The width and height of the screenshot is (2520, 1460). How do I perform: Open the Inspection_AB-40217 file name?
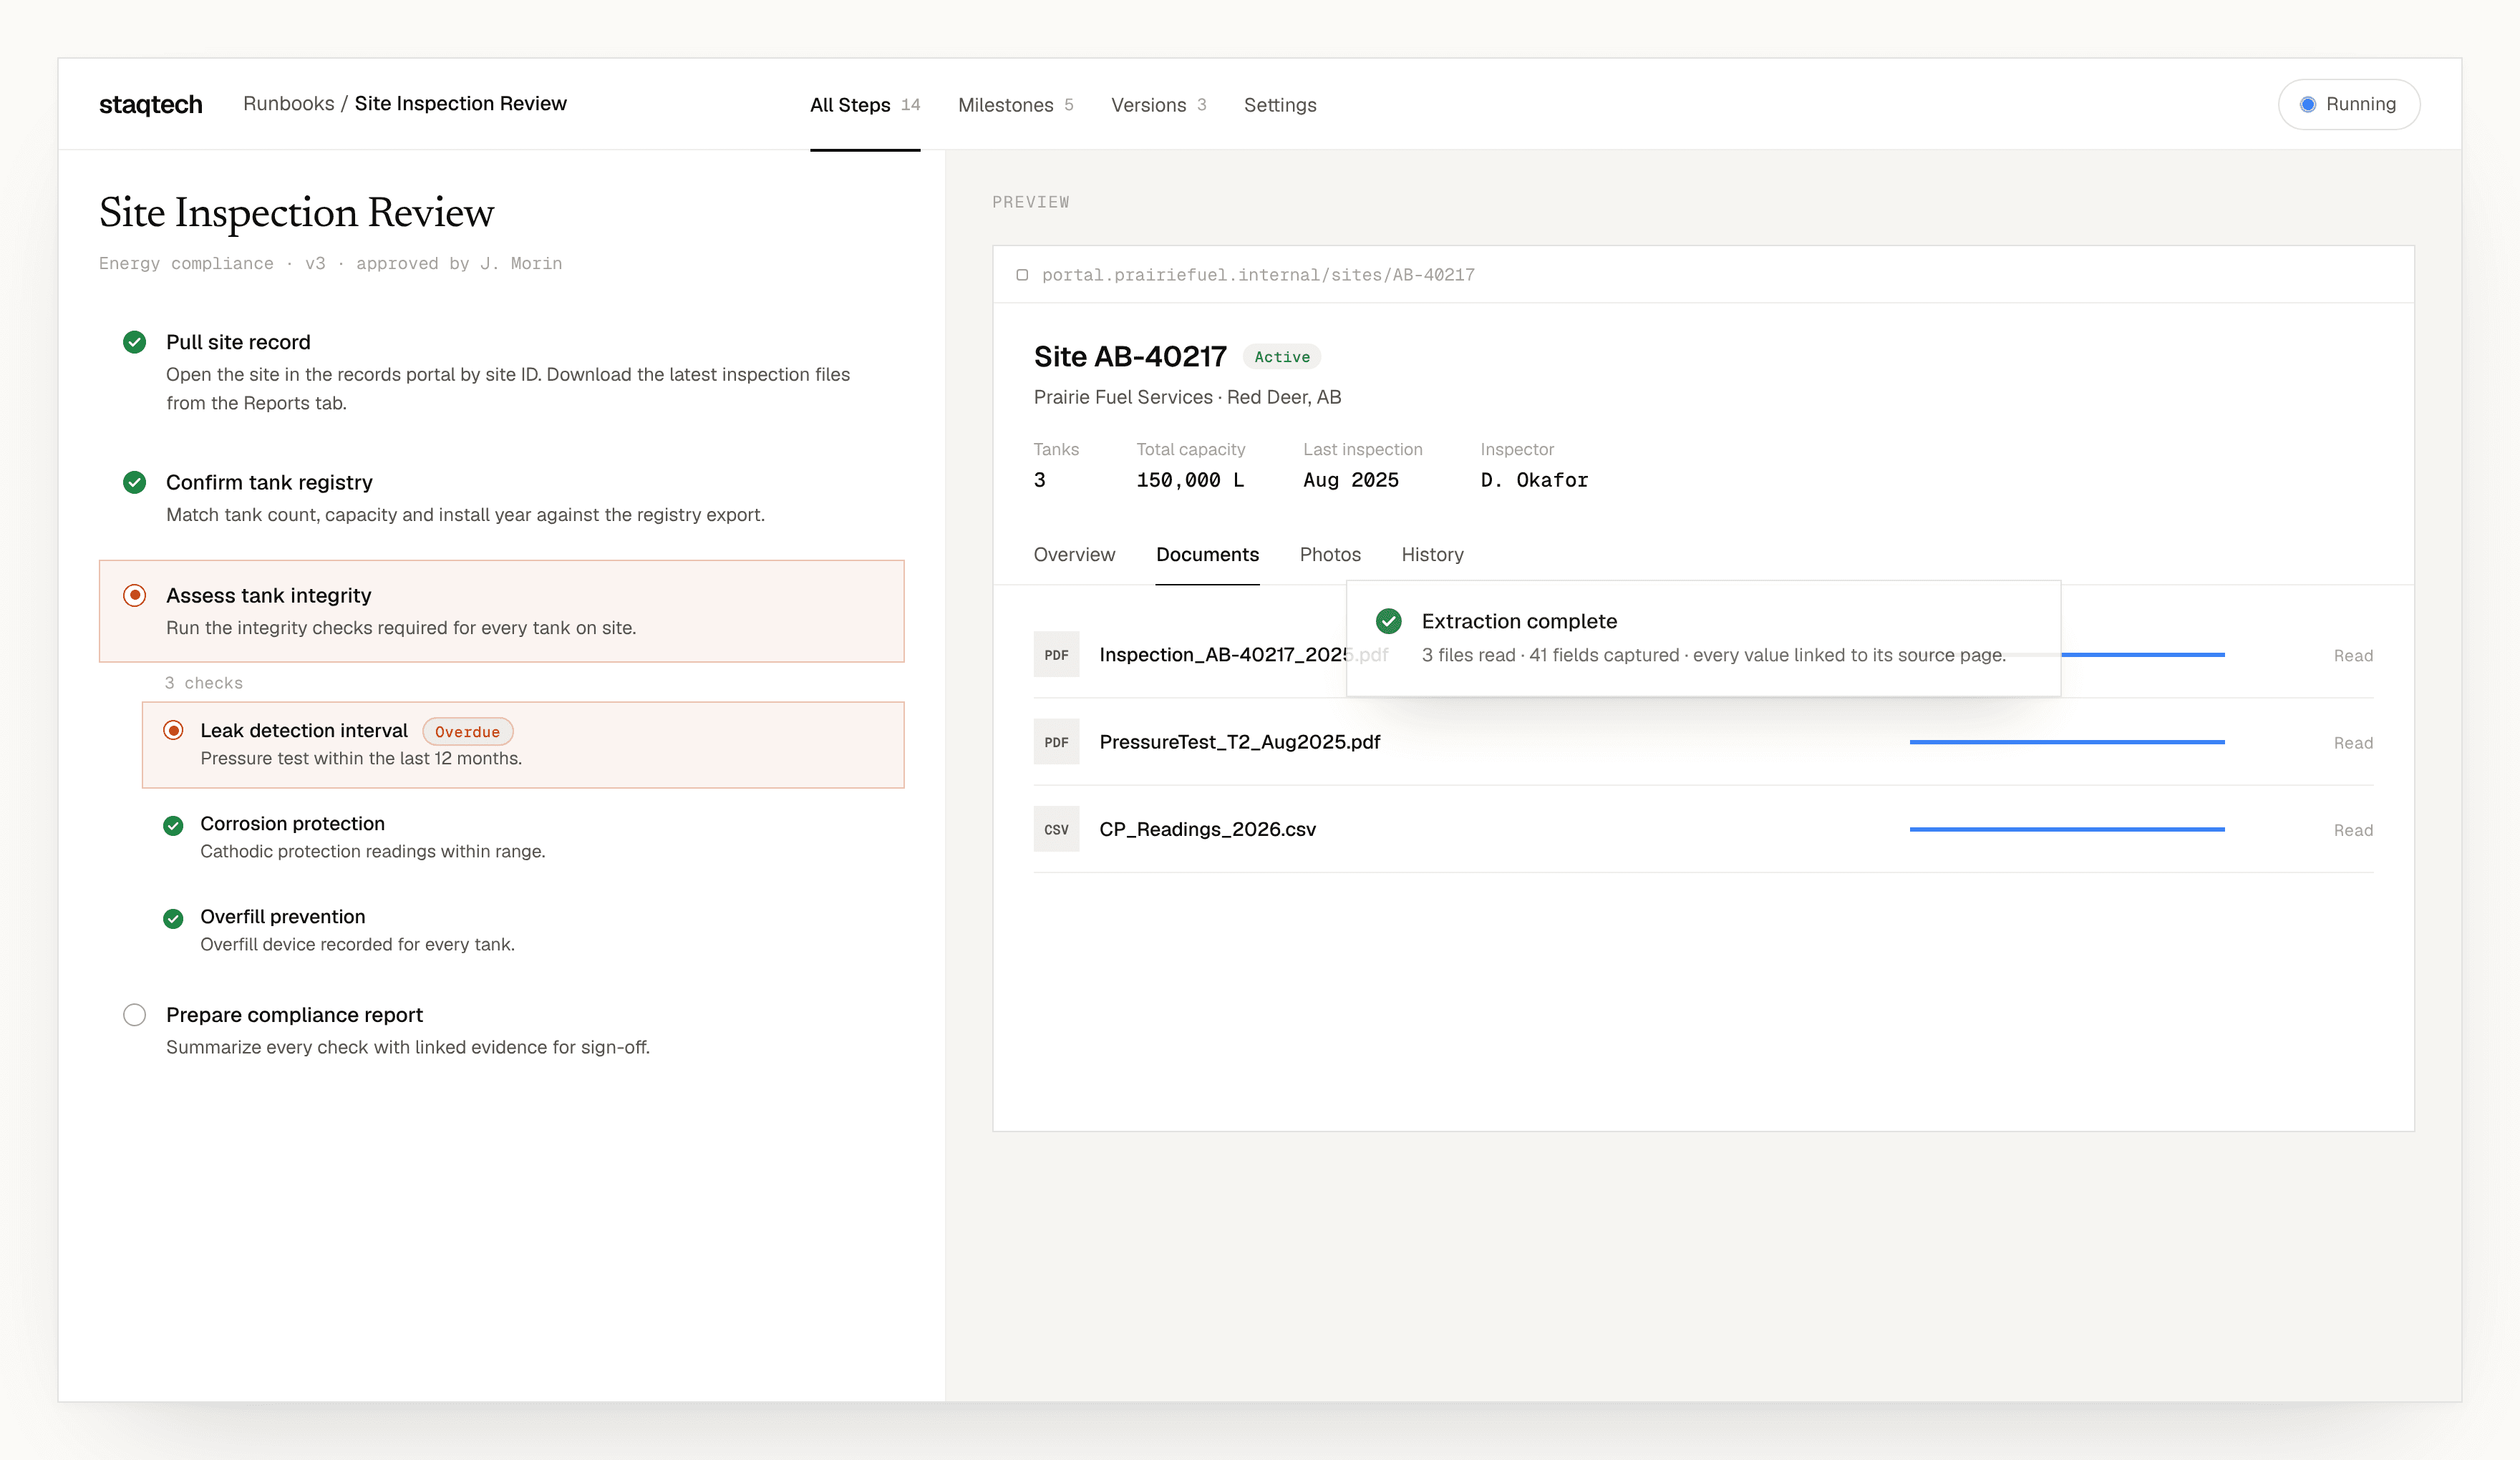tap(1243, 654)
